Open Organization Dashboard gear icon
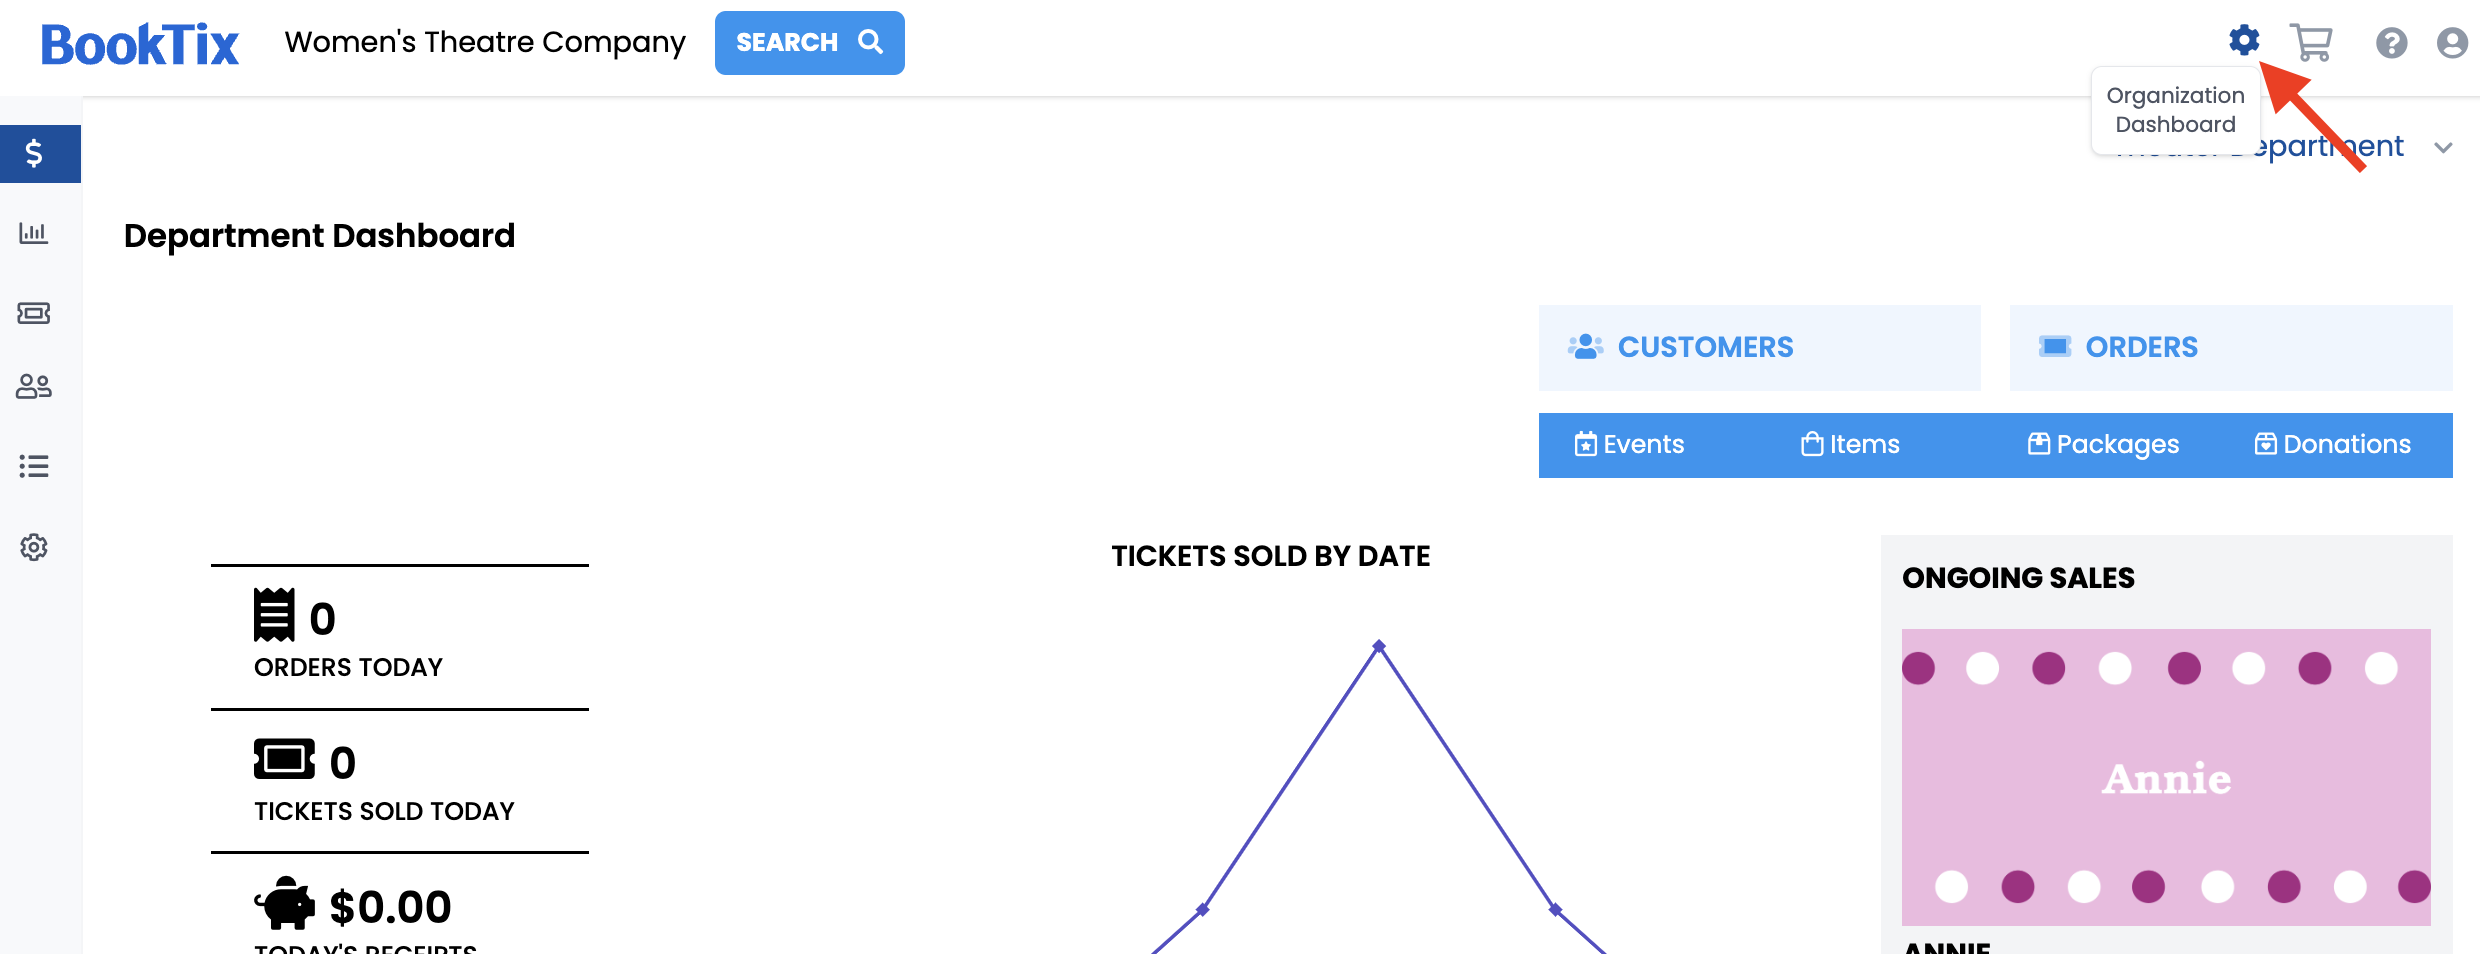 tap(2244, 40)
